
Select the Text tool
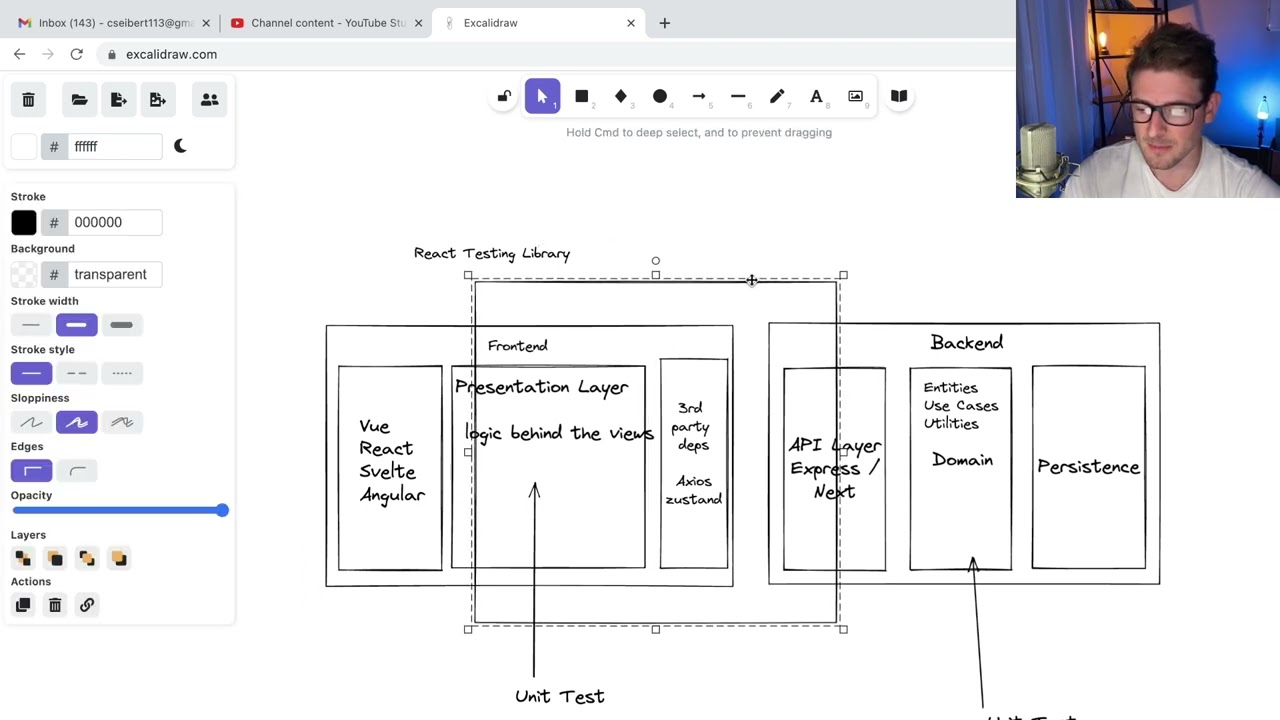[x=816, y=97]
